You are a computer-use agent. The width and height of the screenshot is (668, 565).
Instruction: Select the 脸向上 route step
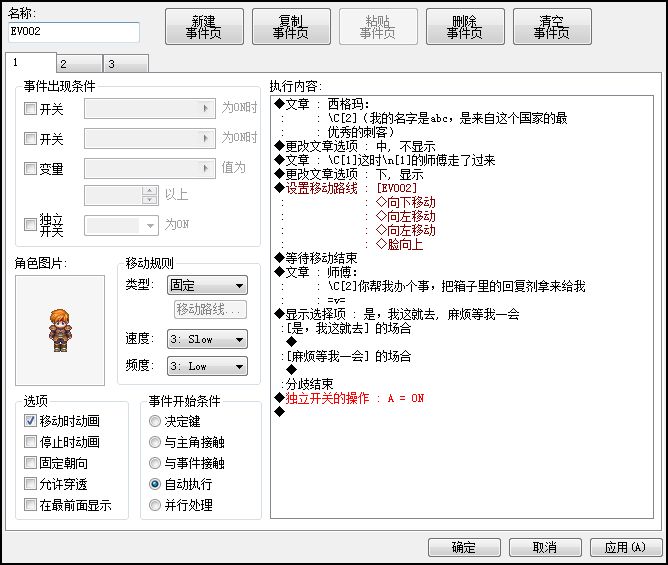[x=400, y=245]
